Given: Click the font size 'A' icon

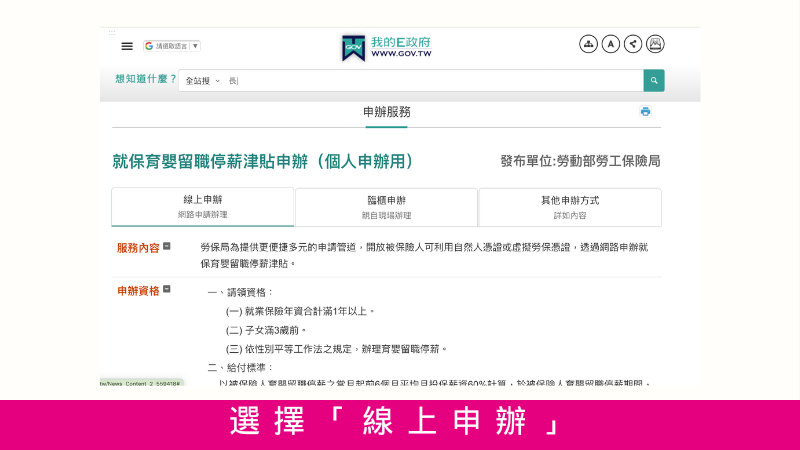Looking at the screenshot, I should [x=611, y=44].
